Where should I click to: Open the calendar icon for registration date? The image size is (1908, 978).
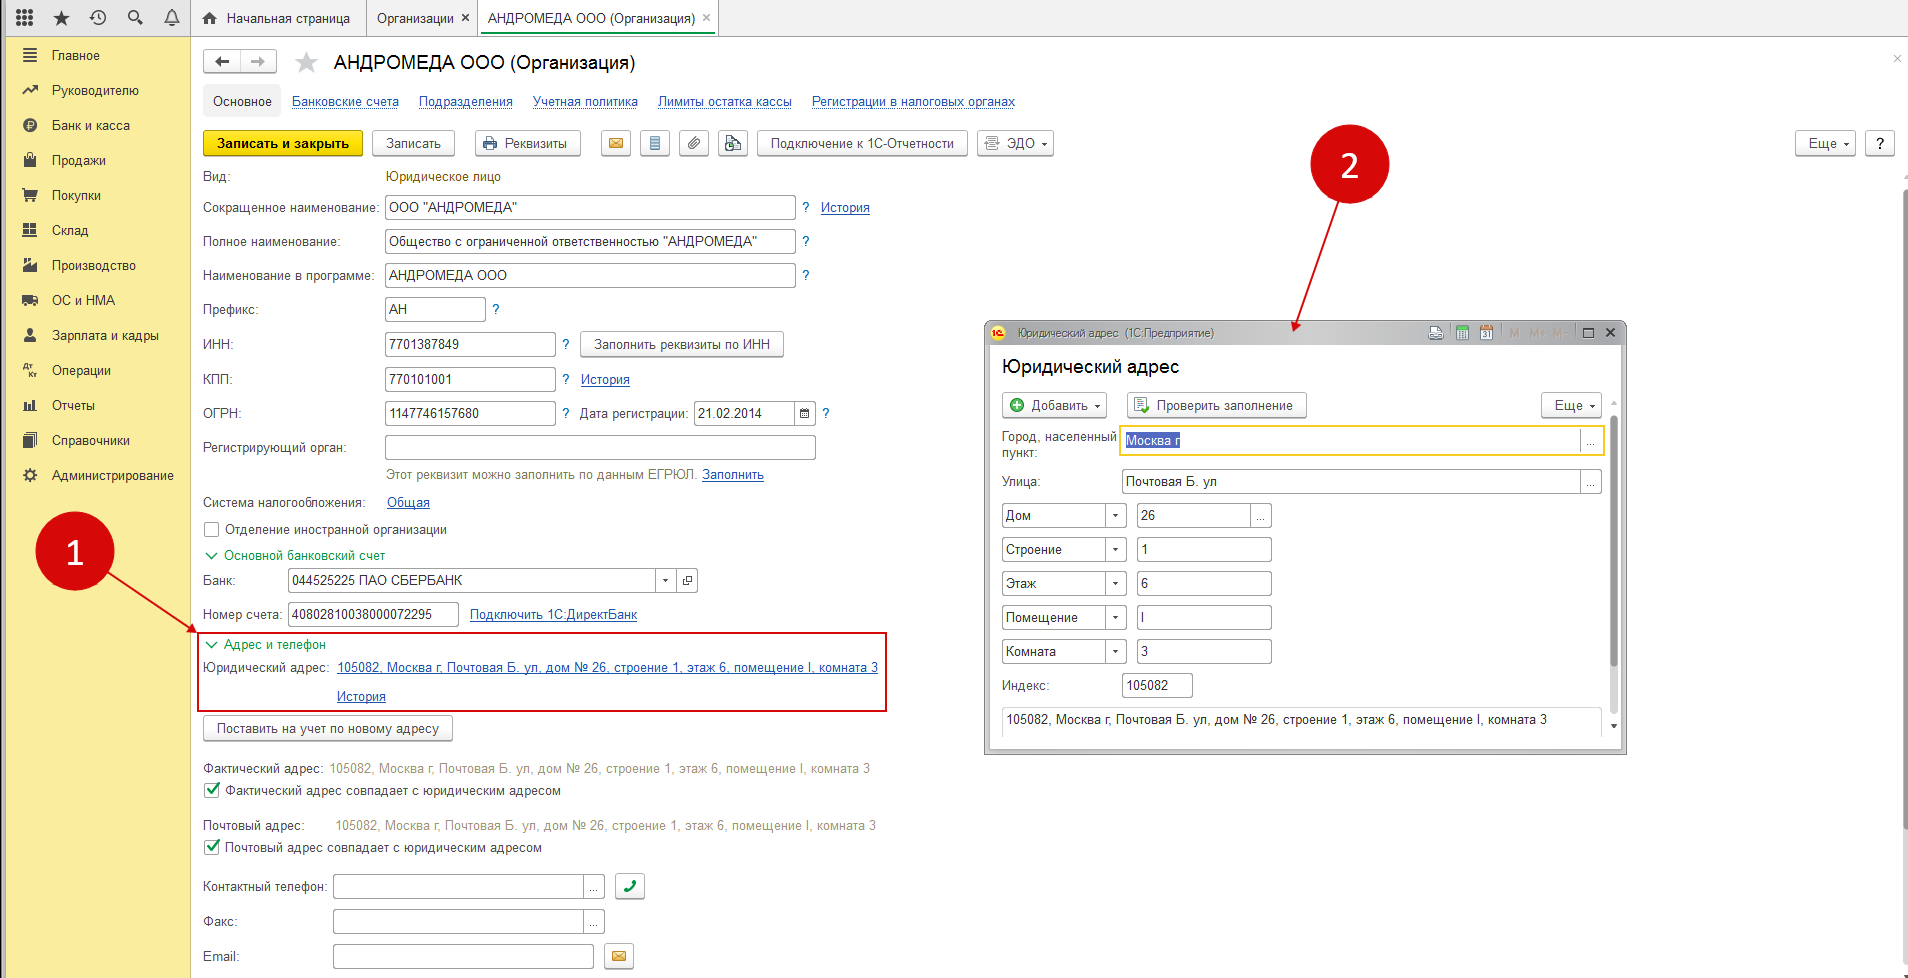[805, 414]
